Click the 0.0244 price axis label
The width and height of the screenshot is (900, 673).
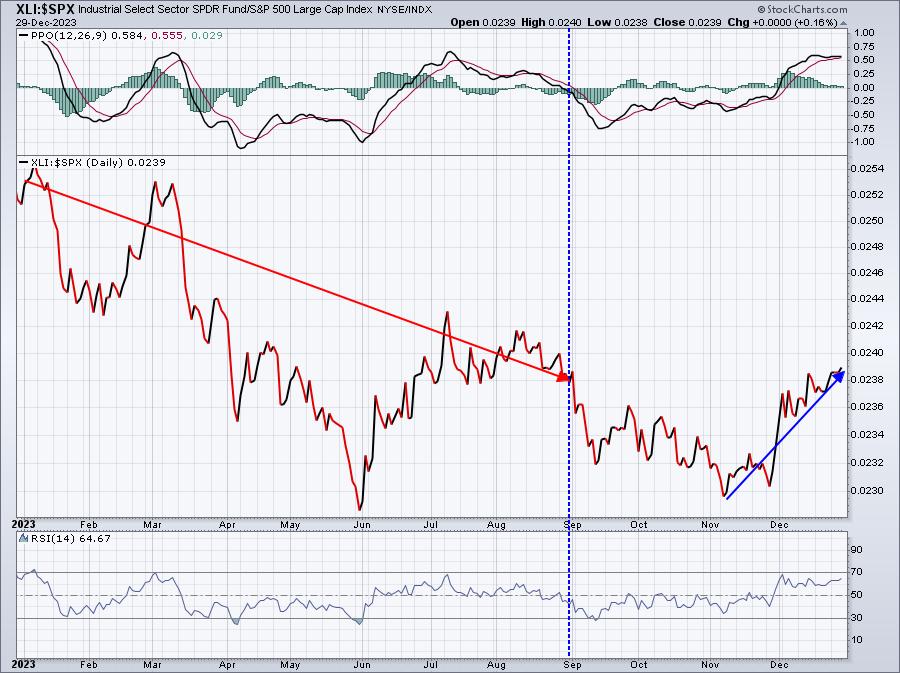click(x=867, y=298)
